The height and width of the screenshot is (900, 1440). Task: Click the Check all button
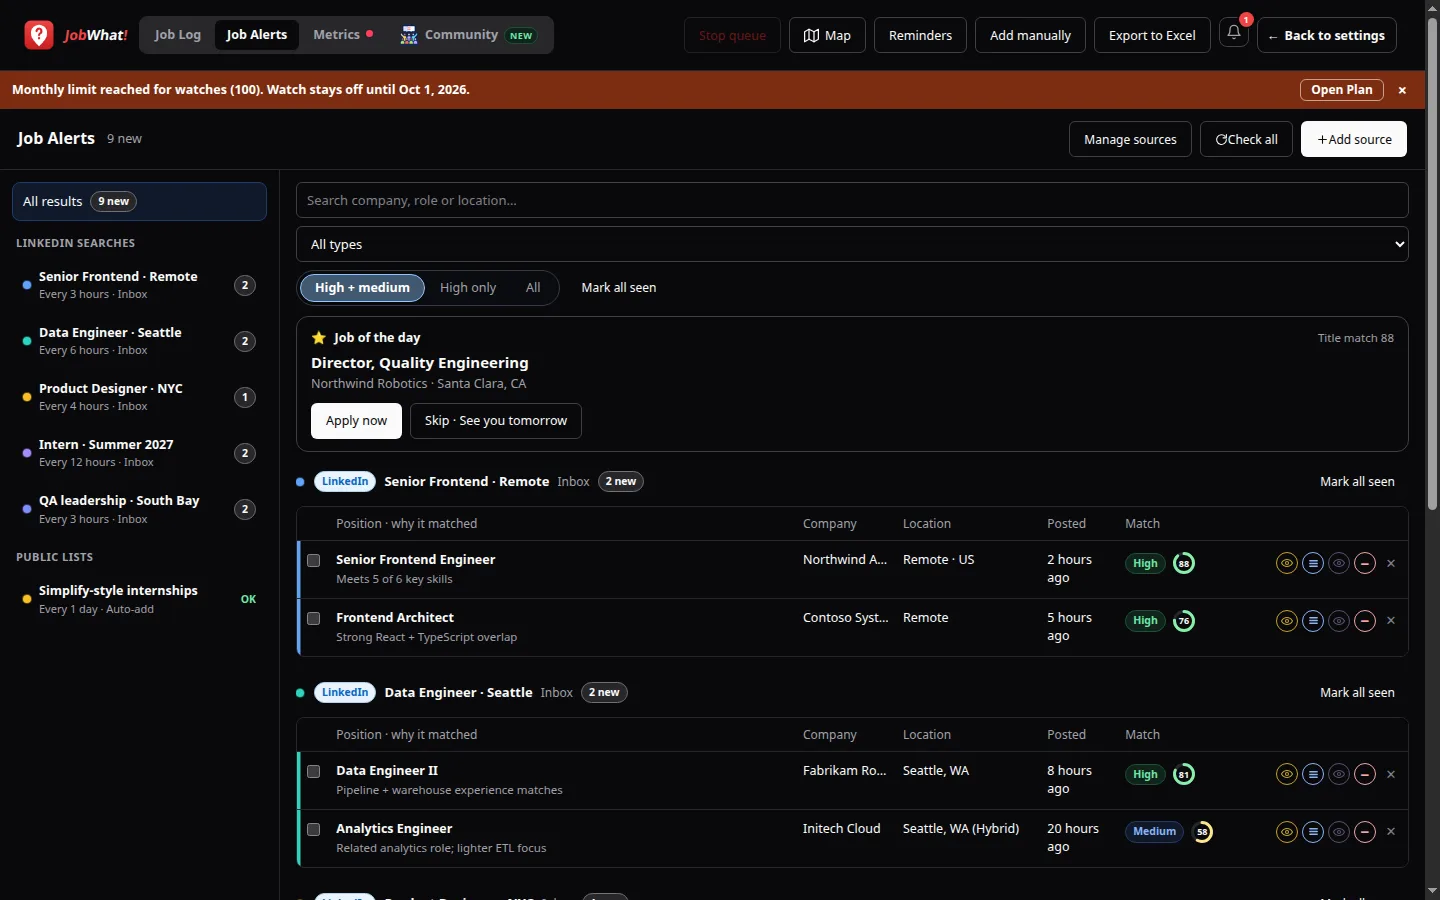(1246, 139)
